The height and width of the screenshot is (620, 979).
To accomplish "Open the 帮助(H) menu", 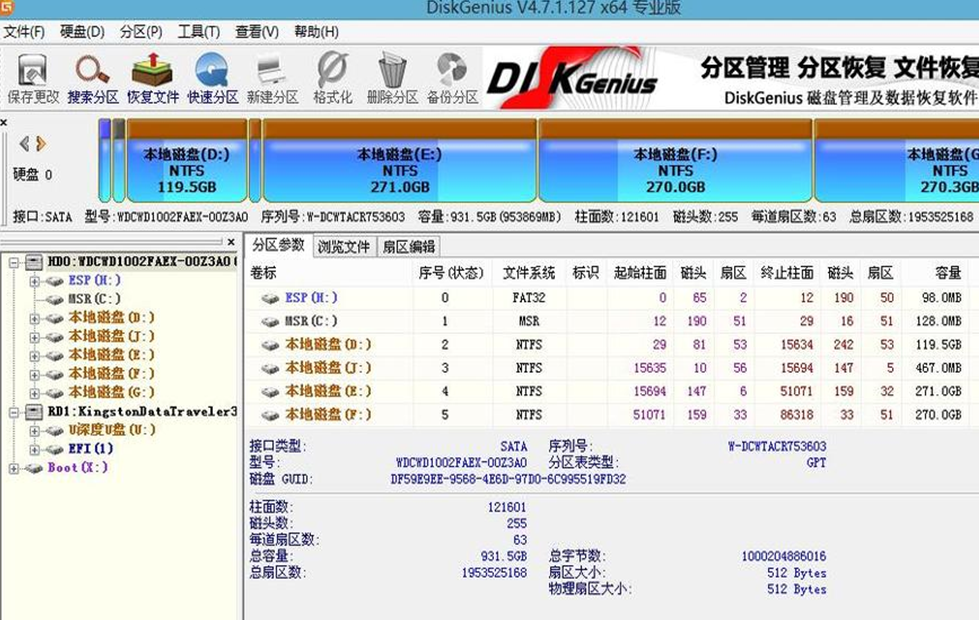I will point(316,32).
